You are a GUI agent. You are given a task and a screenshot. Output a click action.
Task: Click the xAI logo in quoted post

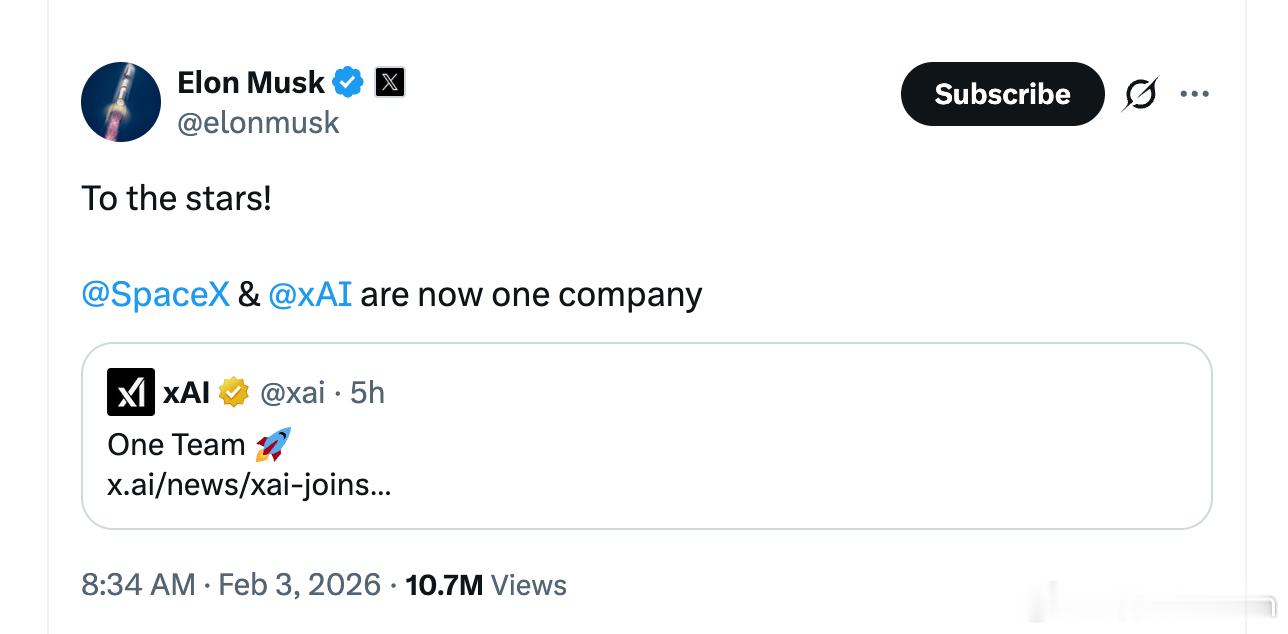point(130,392)
